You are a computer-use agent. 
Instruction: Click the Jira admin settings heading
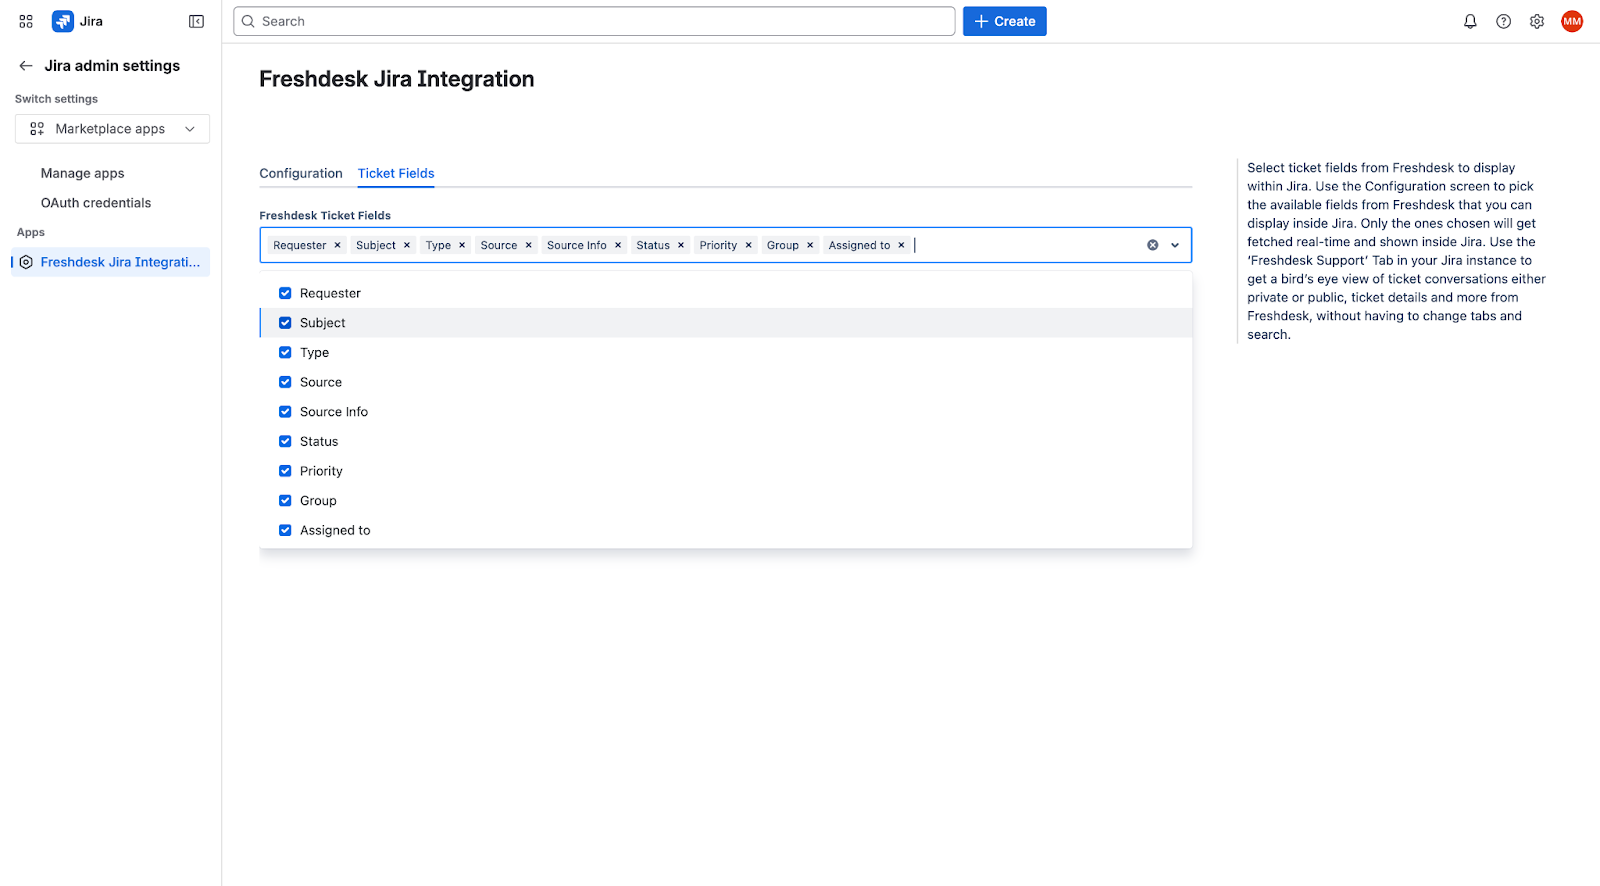[112, 66]
